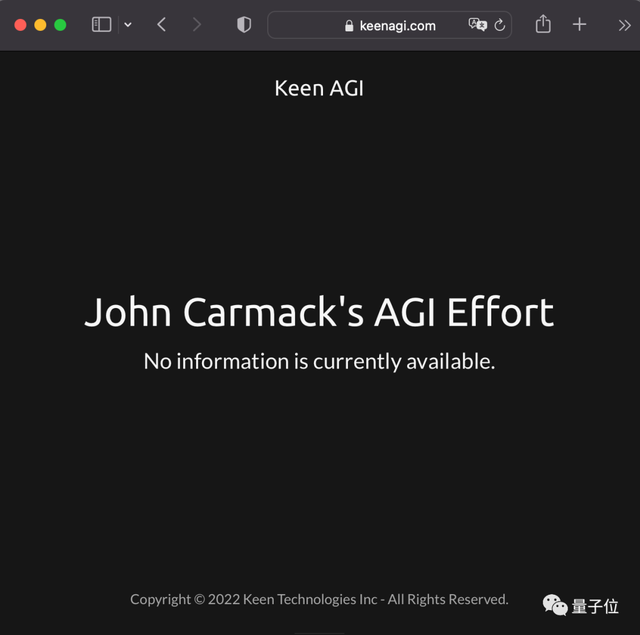Open the Share menu icon
Screen dimensions: 640x635
(x=543, y=24)
